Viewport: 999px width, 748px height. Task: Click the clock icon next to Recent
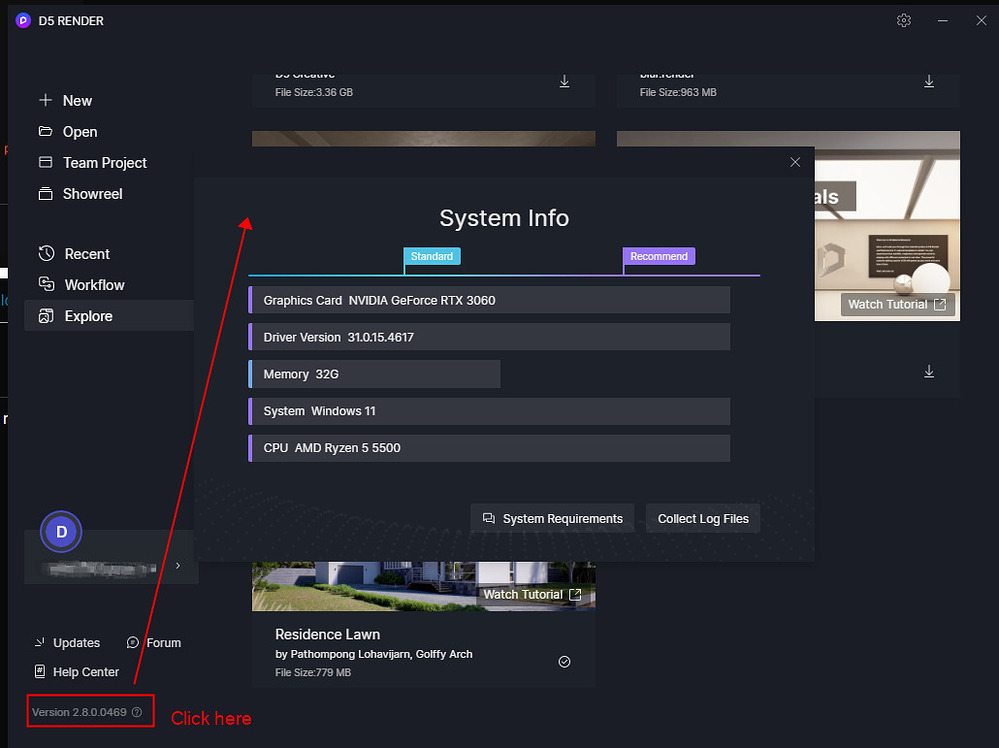point(44,253)
